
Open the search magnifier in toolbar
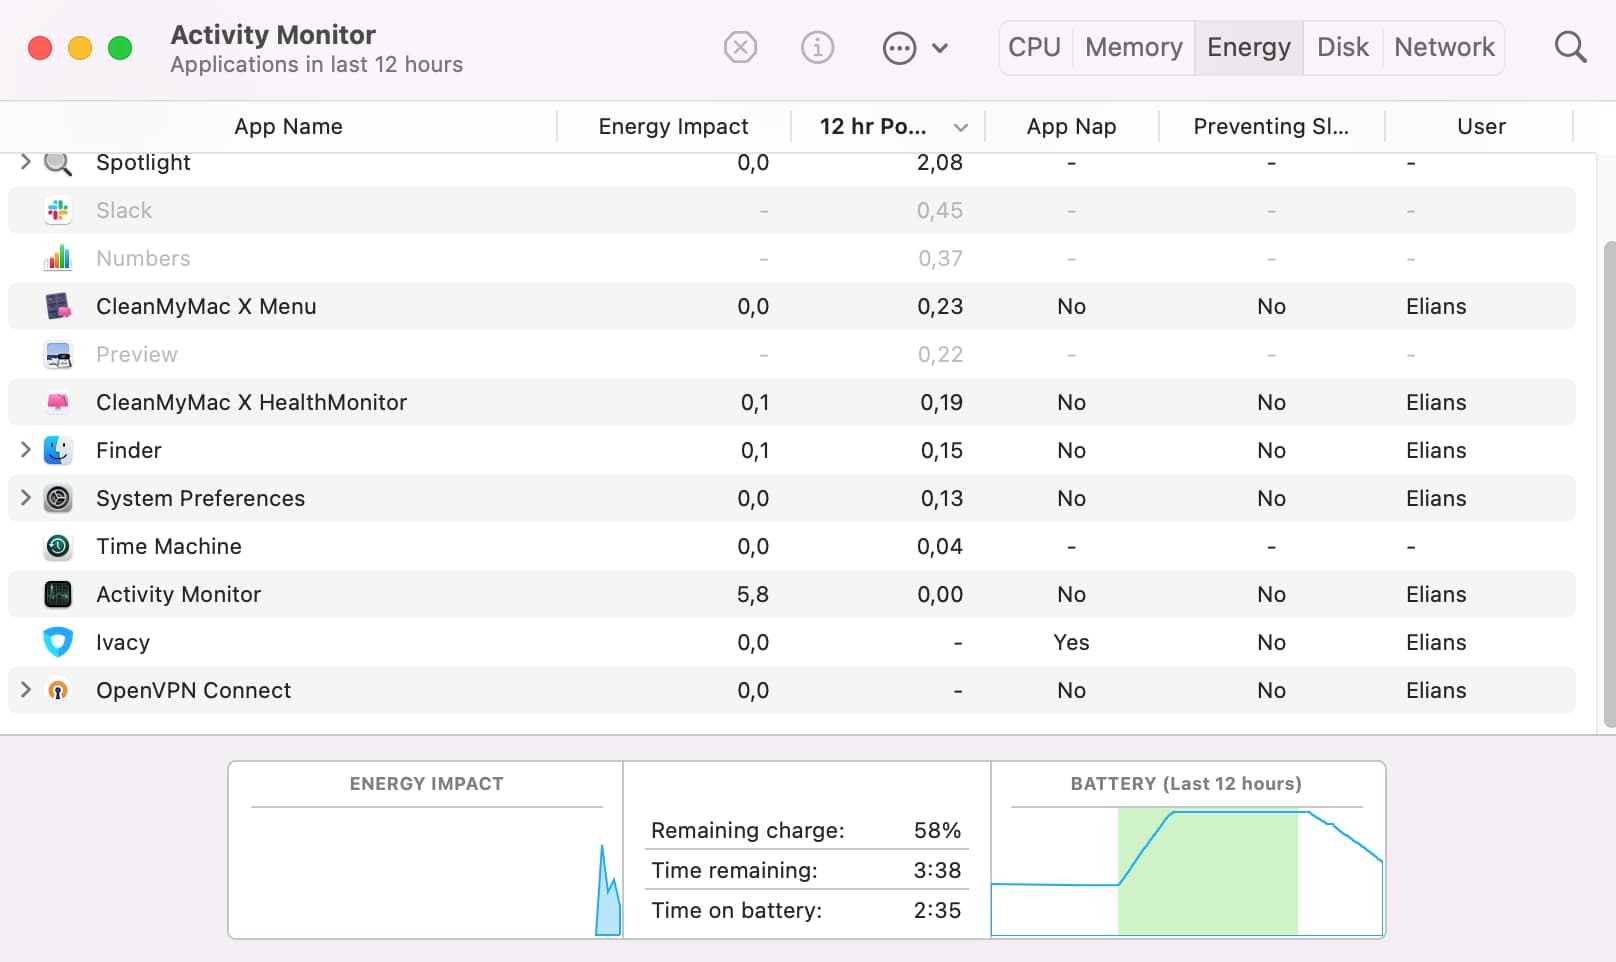pyautogui.click(x=1570, y=47)
